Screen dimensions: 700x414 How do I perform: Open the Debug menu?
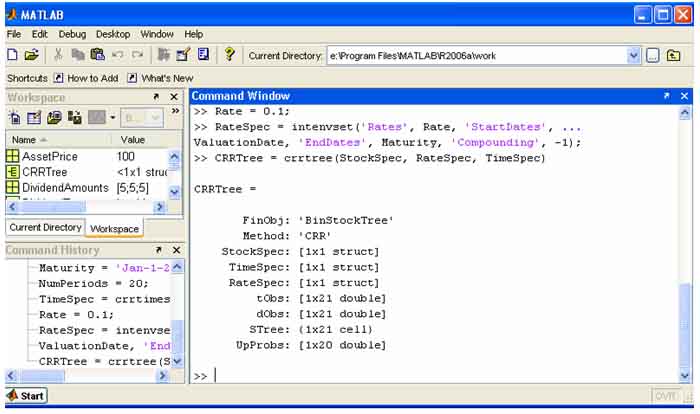tap(72, 34)
